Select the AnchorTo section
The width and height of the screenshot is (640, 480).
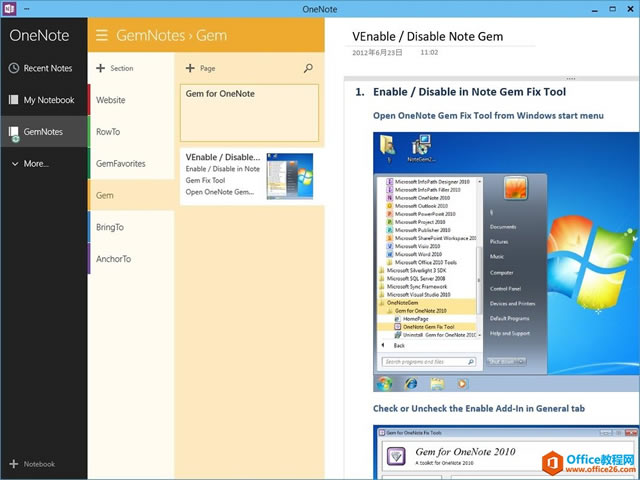pyautogui.click(x=131, y=259)
